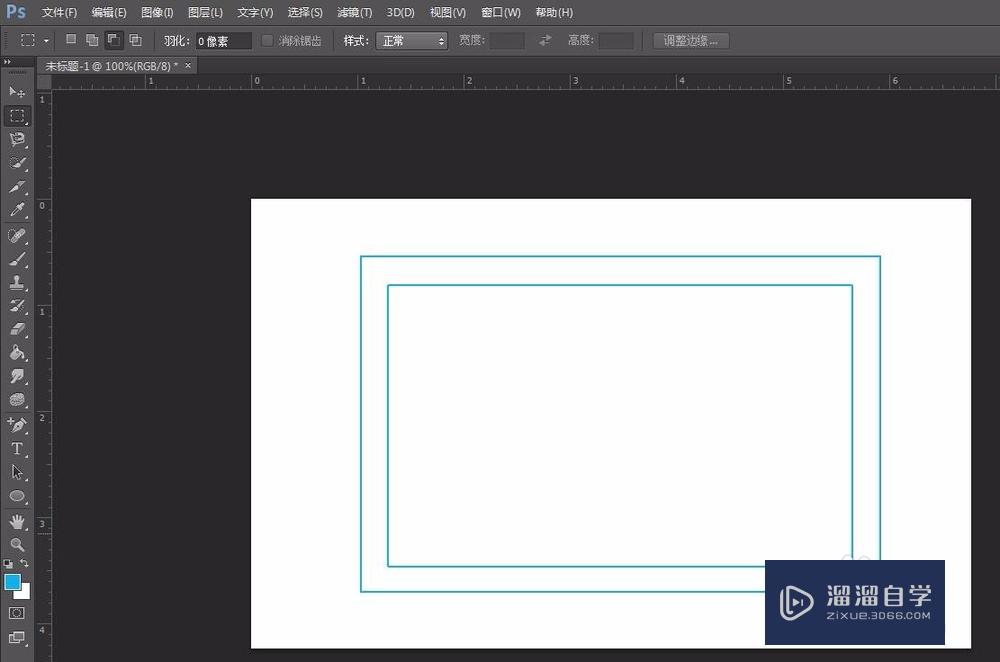The height and width of the screenshot is (662, 1000).
Task: Choose Add to Selection mode
Action: (92, 40)
